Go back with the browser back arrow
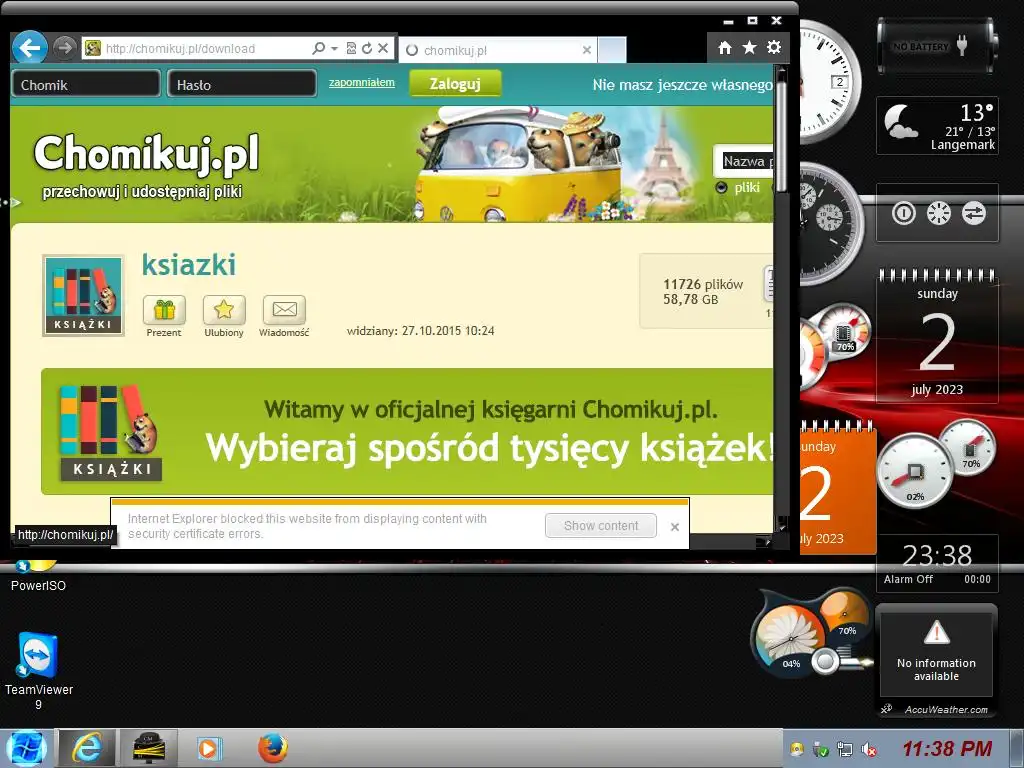Image resolution: width=1024 pixels, height=768 pixels. 29,48
